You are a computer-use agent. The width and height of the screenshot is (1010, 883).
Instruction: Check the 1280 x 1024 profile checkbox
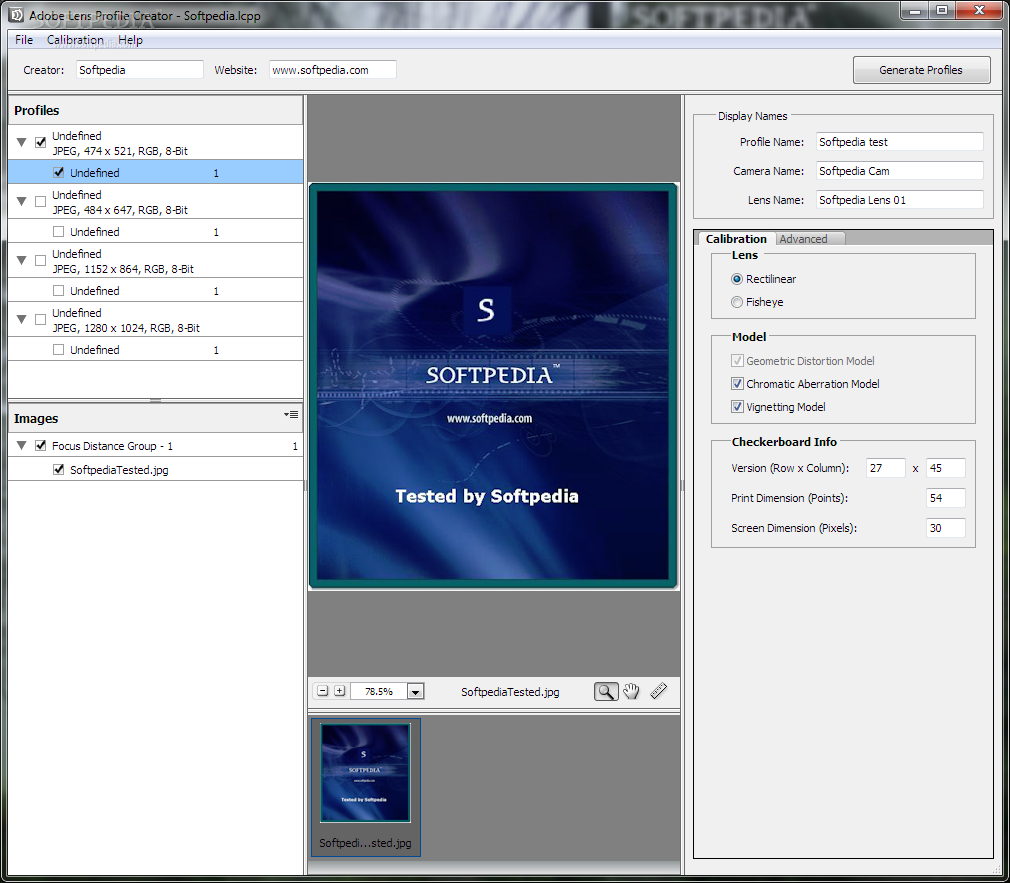(41, 319)
